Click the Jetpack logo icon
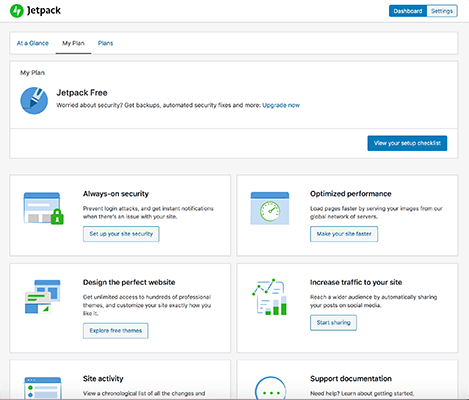This screenshot has width=469, height=400. point(16,11)
